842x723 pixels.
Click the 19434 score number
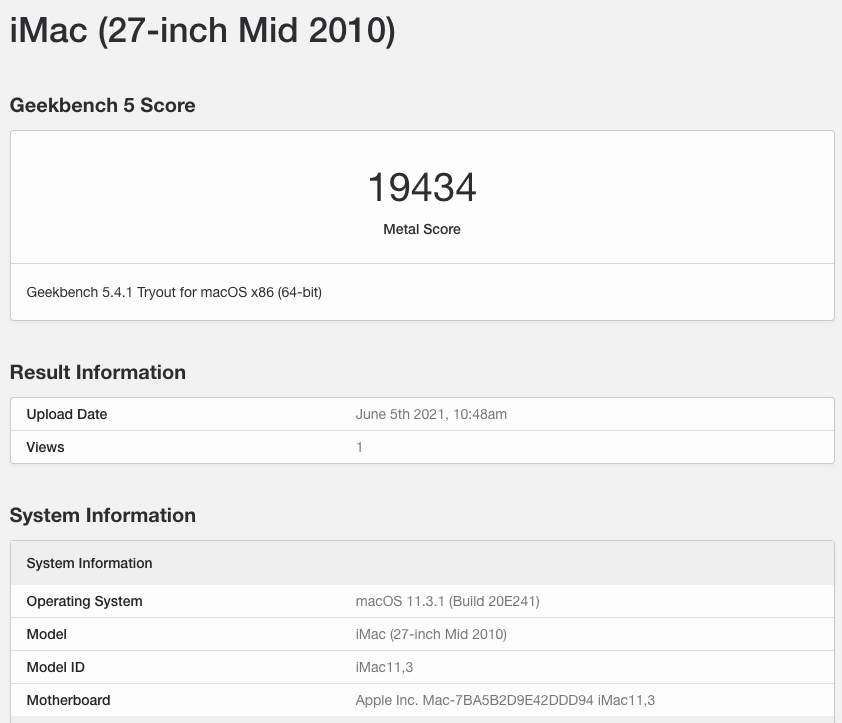tap(421, 187)
